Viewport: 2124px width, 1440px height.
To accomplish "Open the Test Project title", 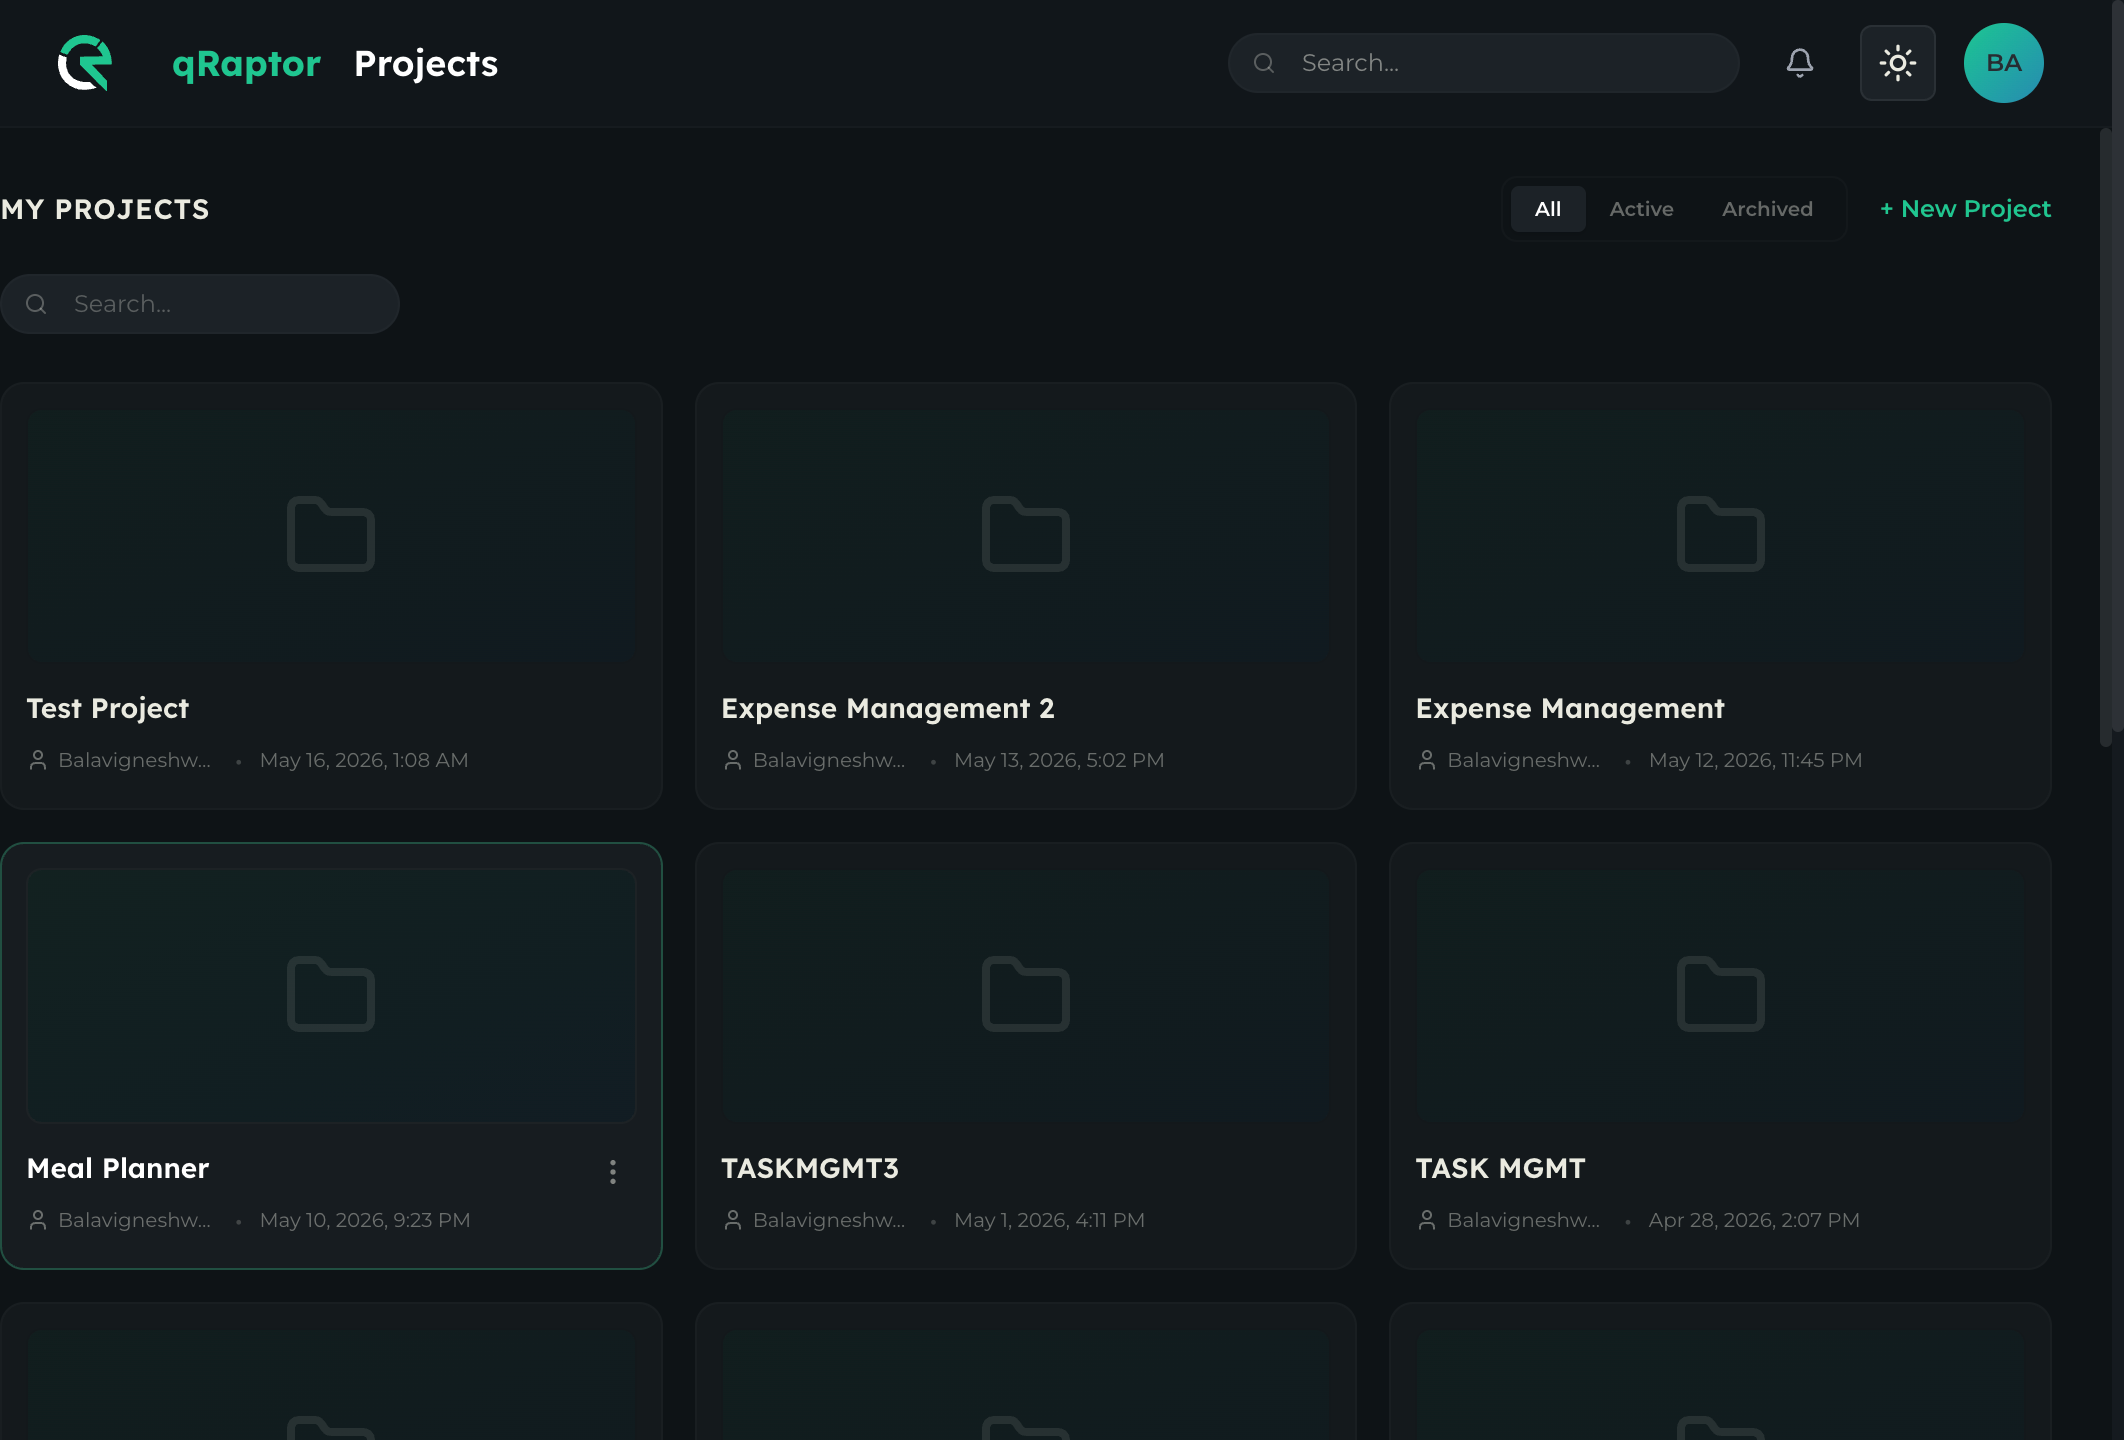I will click(x=107, y=708).
